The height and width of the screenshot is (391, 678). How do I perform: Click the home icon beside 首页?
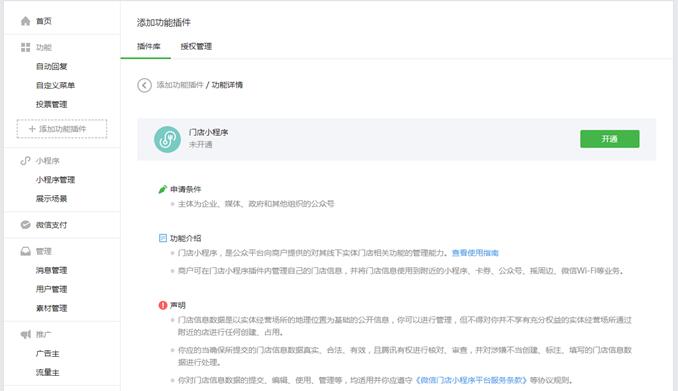[26, 21]
